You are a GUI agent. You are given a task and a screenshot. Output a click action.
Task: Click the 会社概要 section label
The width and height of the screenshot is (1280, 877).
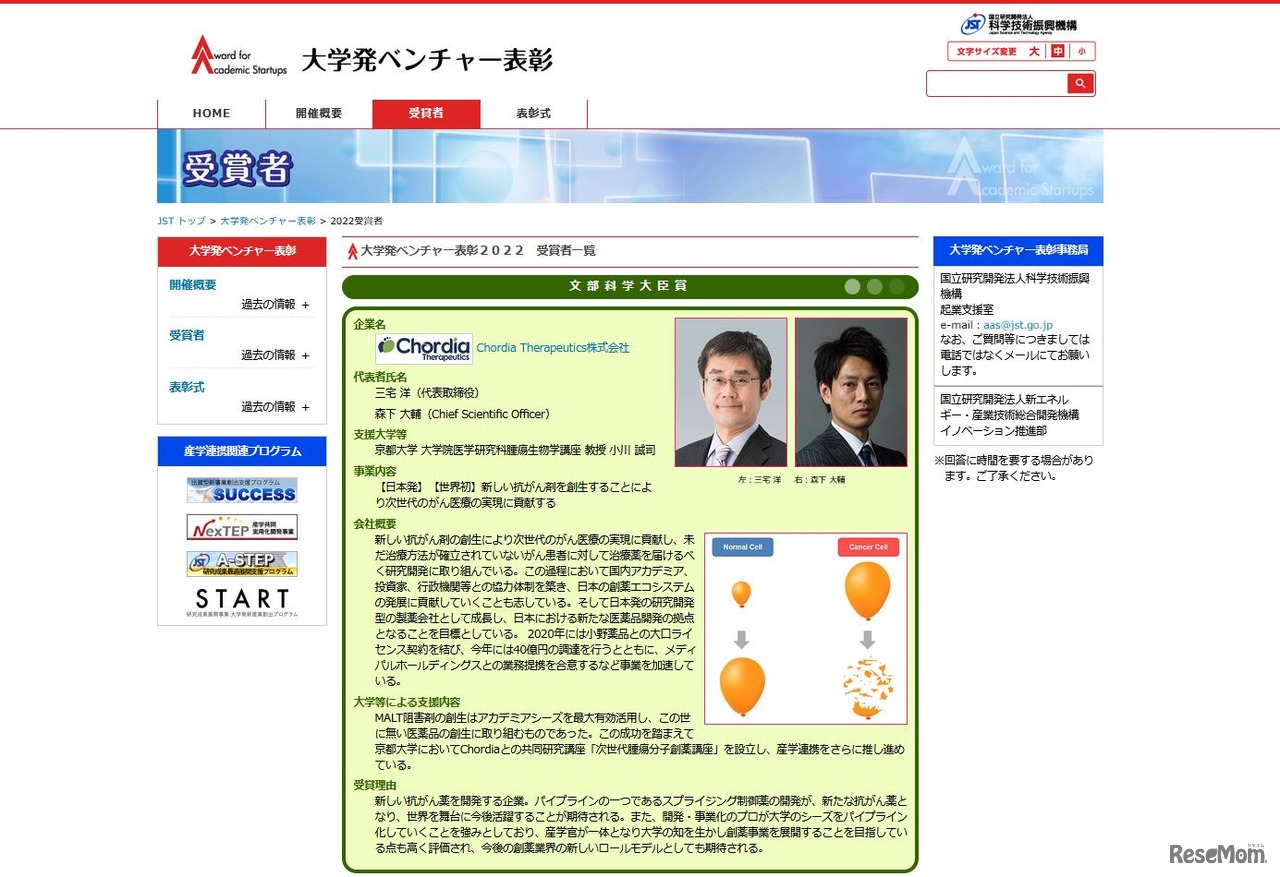[x=375, y=524]
